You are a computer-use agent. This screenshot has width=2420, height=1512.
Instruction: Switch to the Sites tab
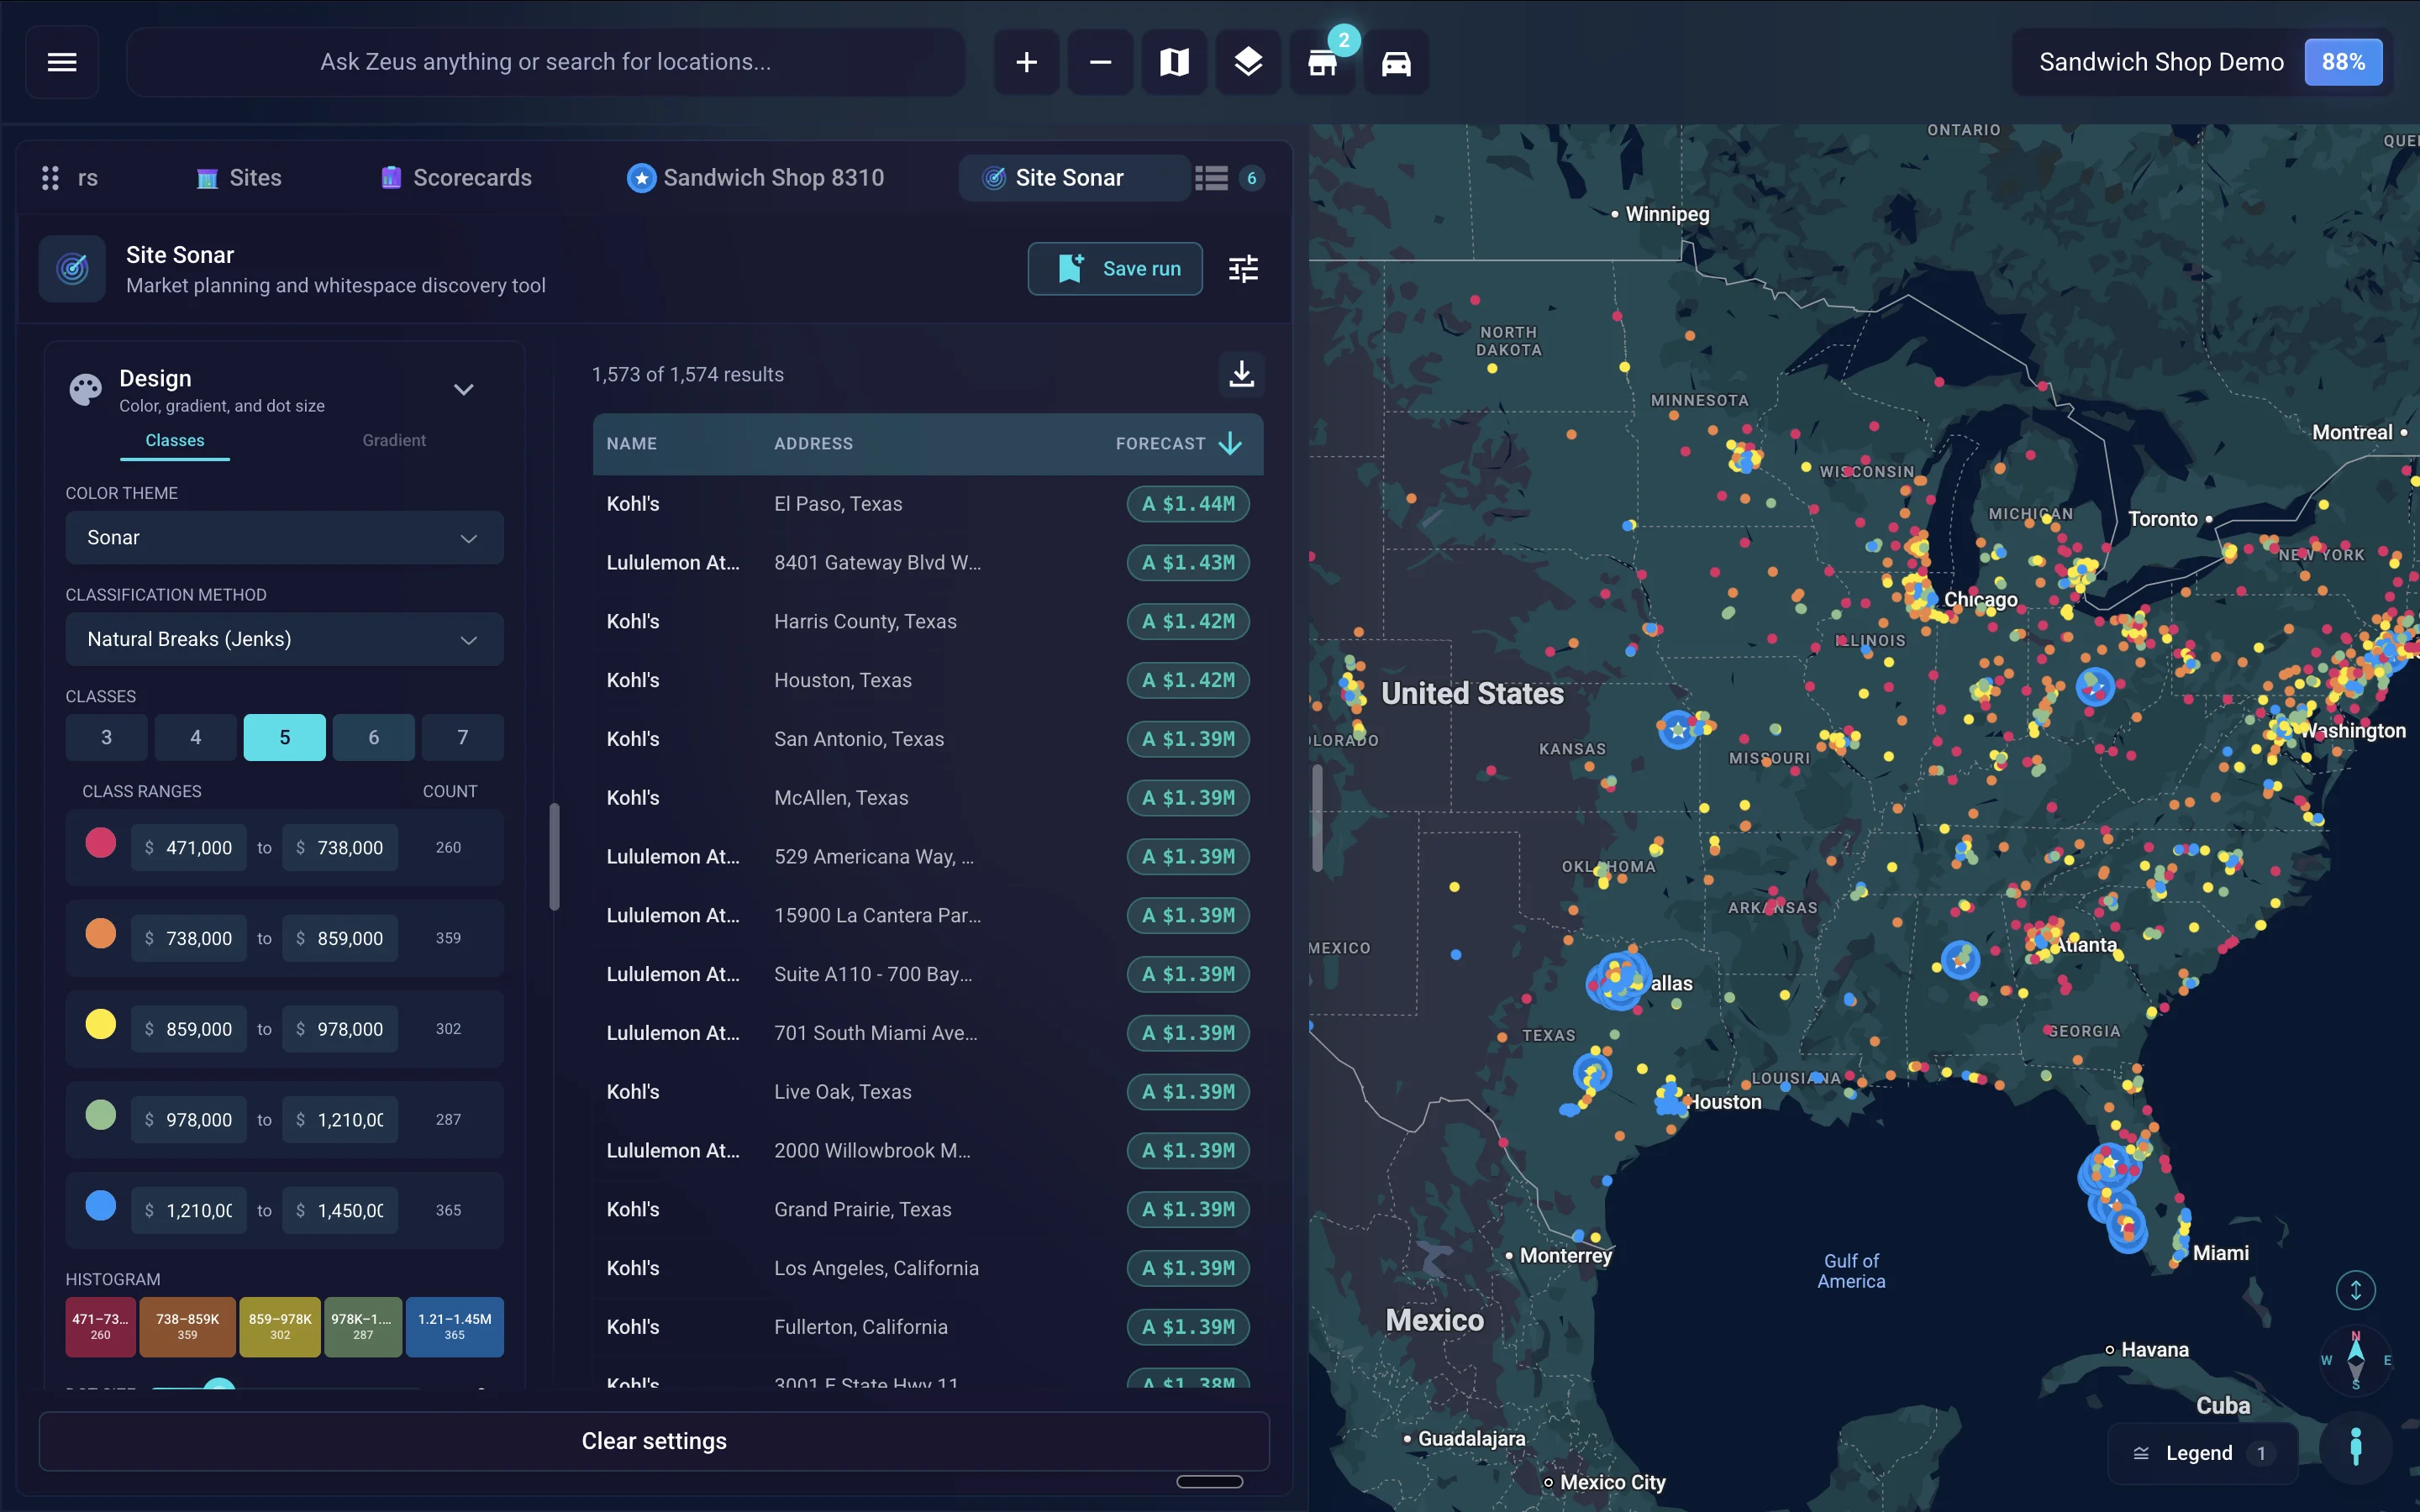coord(239,178)
